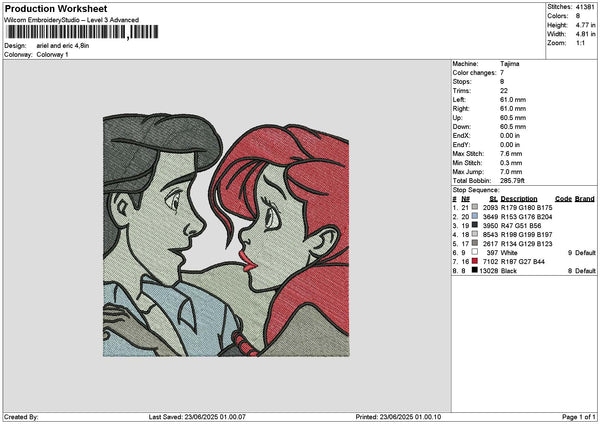Select the light blue swatch in stop 2
Image resolution: width=600 pixels, height=424 pixels.
point(475,216)
